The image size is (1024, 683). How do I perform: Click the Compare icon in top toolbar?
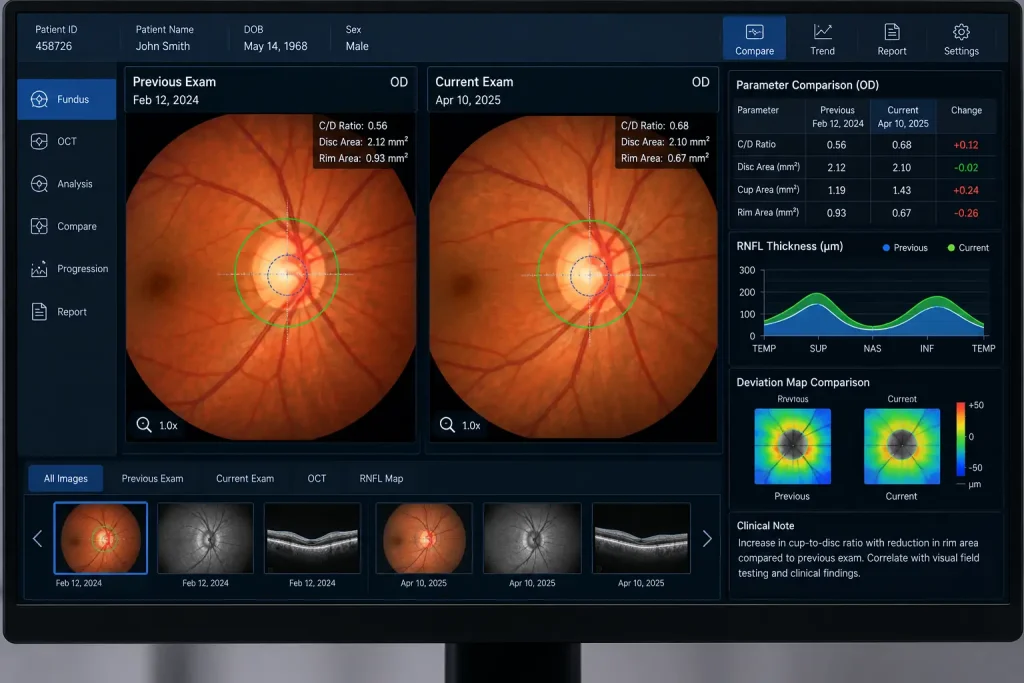[754, 31]
